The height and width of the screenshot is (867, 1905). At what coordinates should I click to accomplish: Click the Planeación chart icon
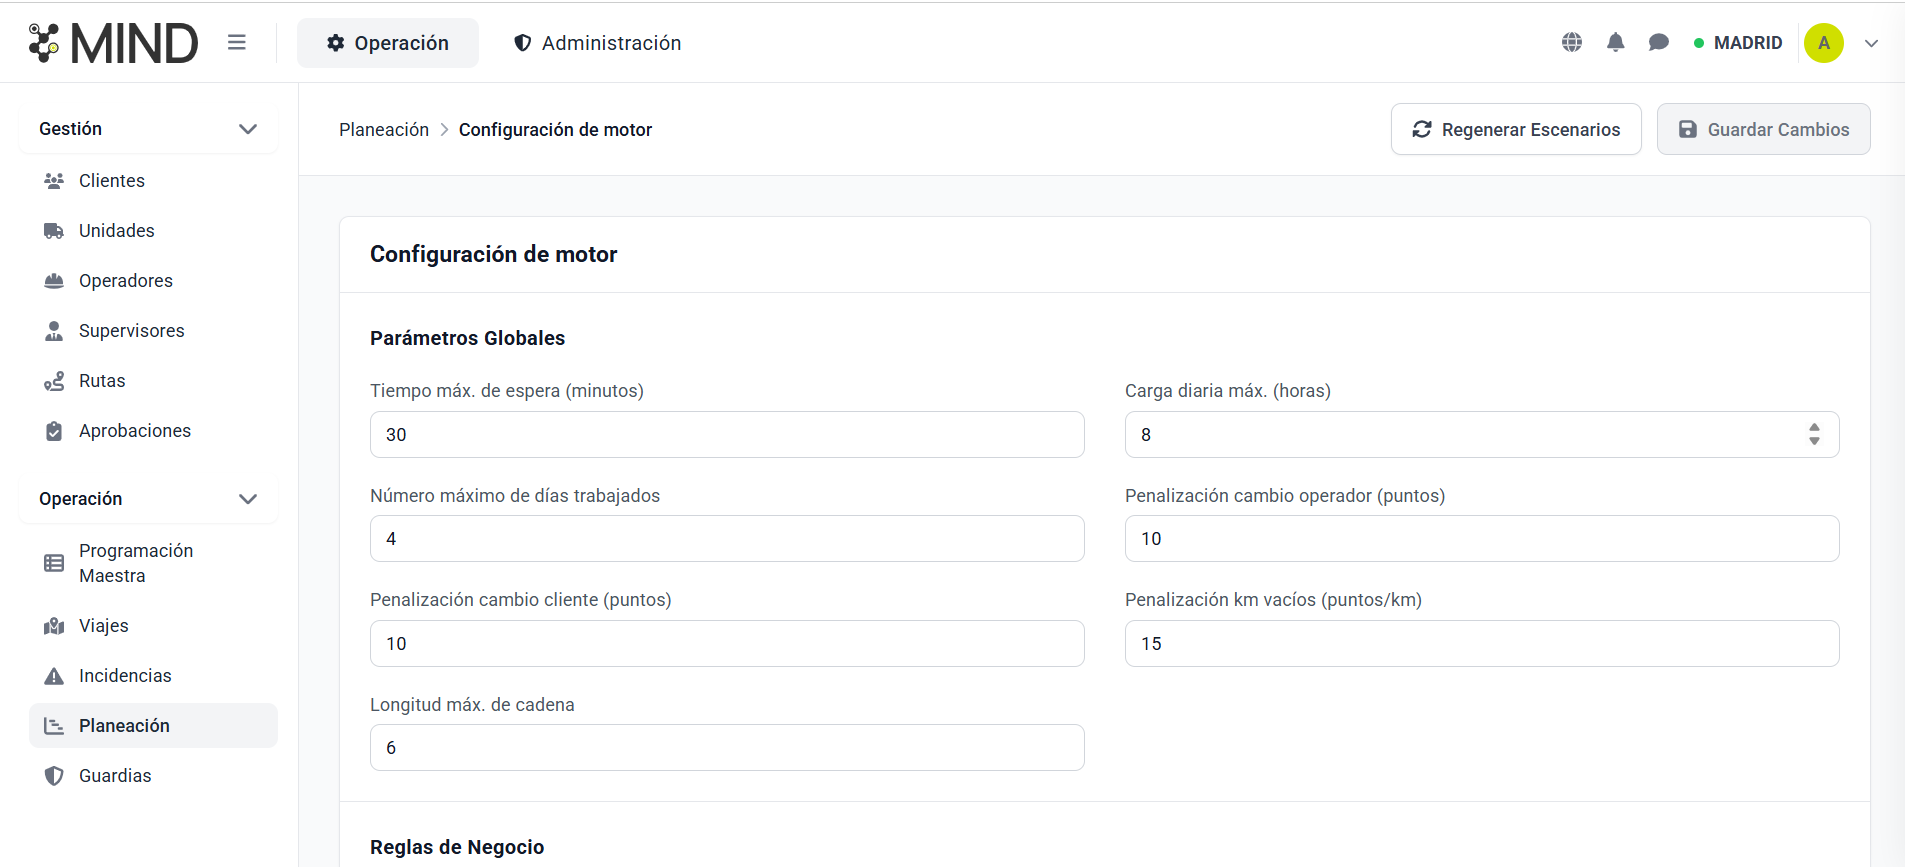(54, 726)
